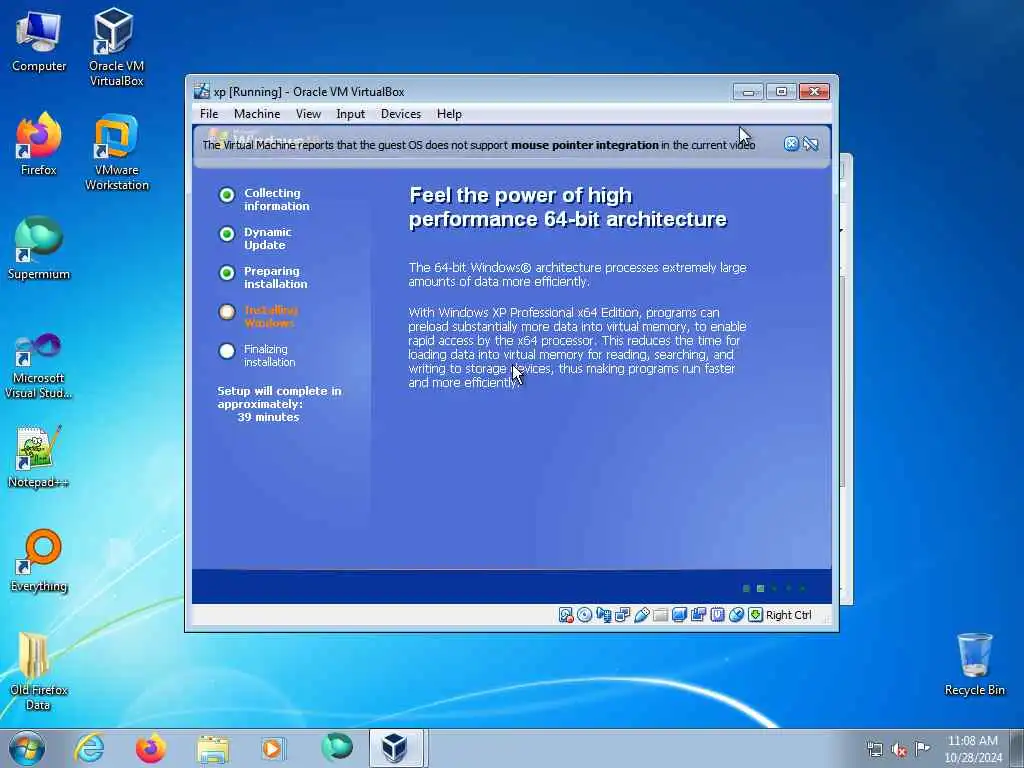Click the shared folders status icon
1024x768 pixels.
[x=660, y=615]
